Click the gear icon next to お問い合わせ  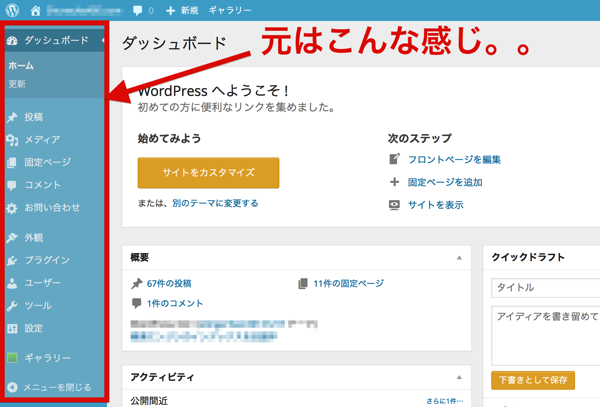point(12,208)
